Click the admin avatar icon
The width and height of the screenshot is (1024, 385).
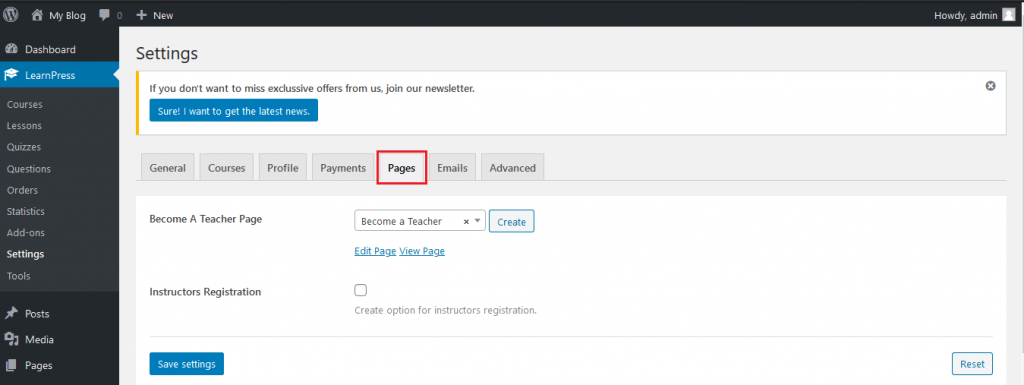1008,15
